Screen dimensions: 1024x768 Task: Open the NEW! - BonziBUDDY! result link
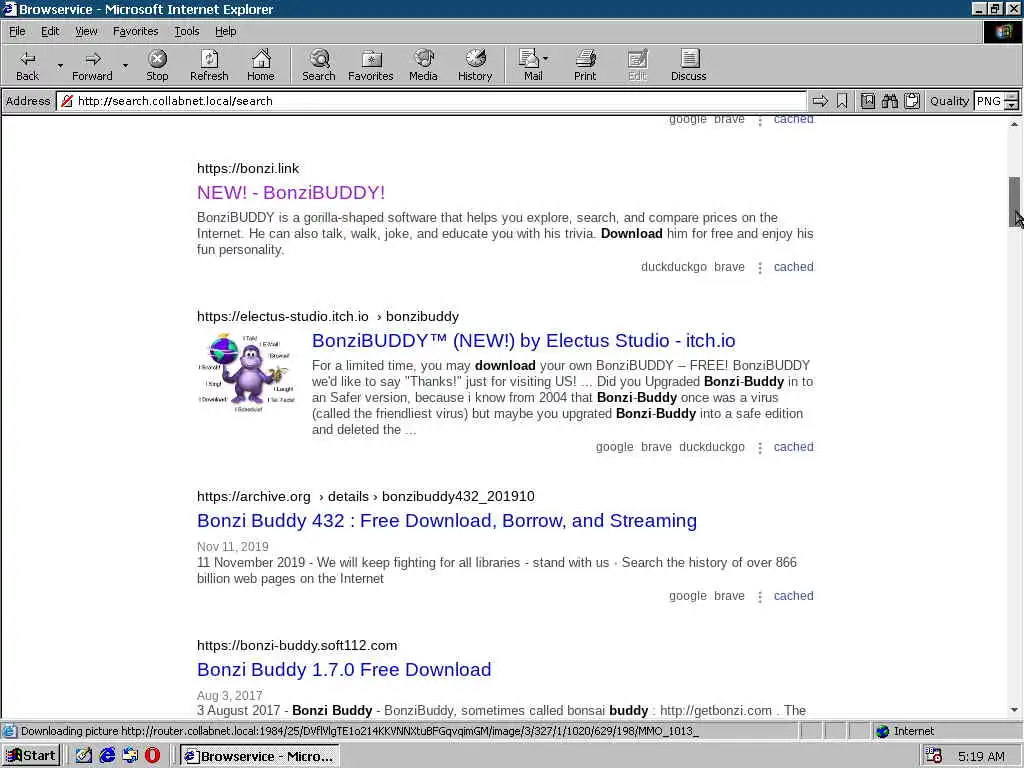click(x=291, y=193)
